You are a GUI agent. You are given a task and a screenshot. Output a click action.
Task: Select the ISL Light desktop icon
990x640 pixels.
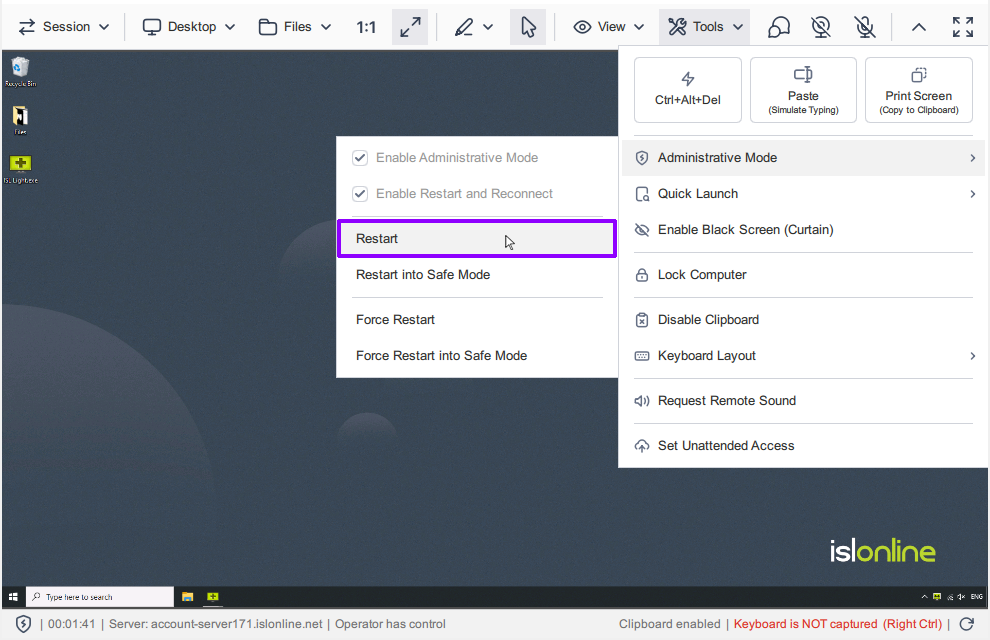point(20,169)
